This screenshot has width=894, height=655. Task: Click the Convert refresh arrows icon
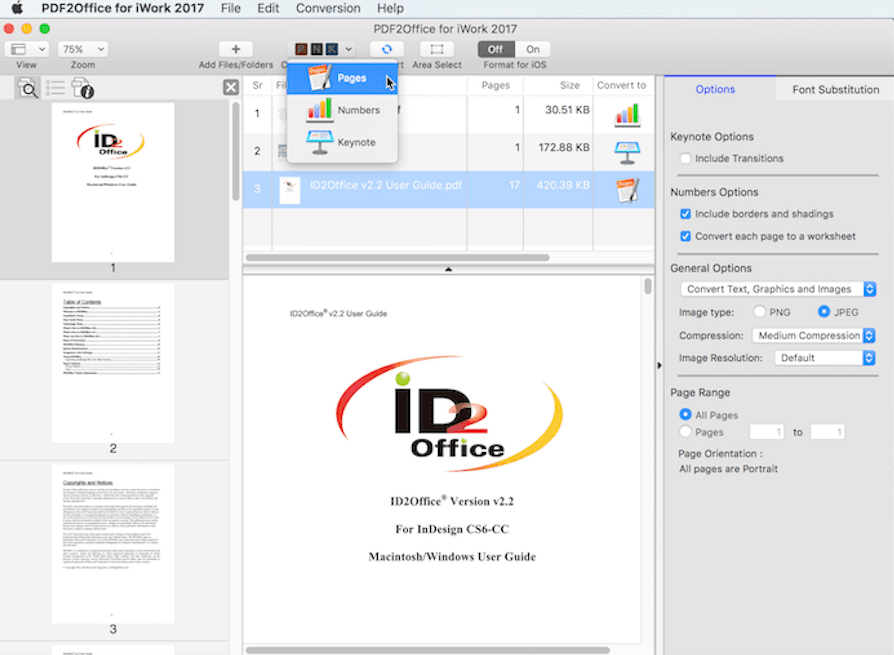(x=385, y=49)
